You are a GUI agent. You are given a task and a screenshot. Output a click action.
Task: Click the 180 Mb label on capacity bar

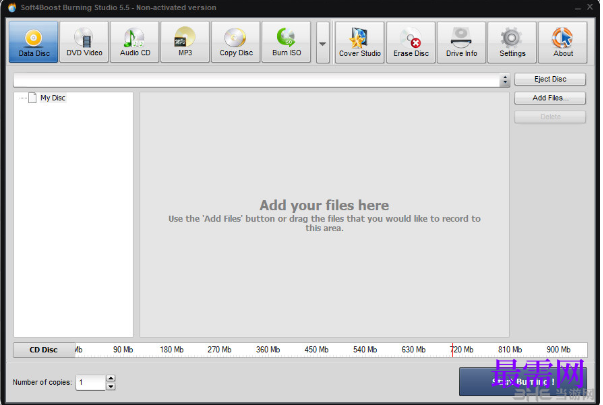click(x=172, y=350)
